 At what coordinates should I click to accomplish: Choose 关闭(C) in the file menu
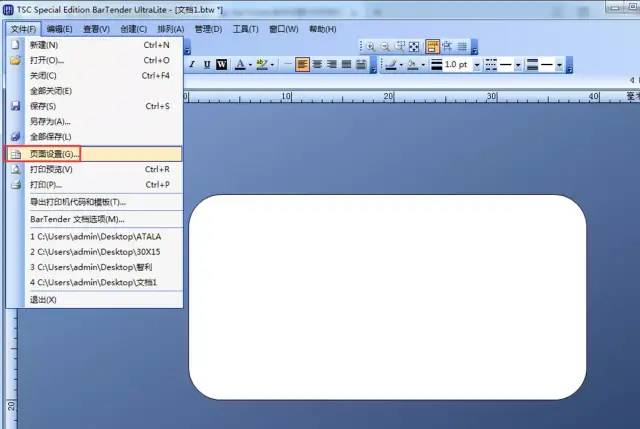click(x=94, y=76)
